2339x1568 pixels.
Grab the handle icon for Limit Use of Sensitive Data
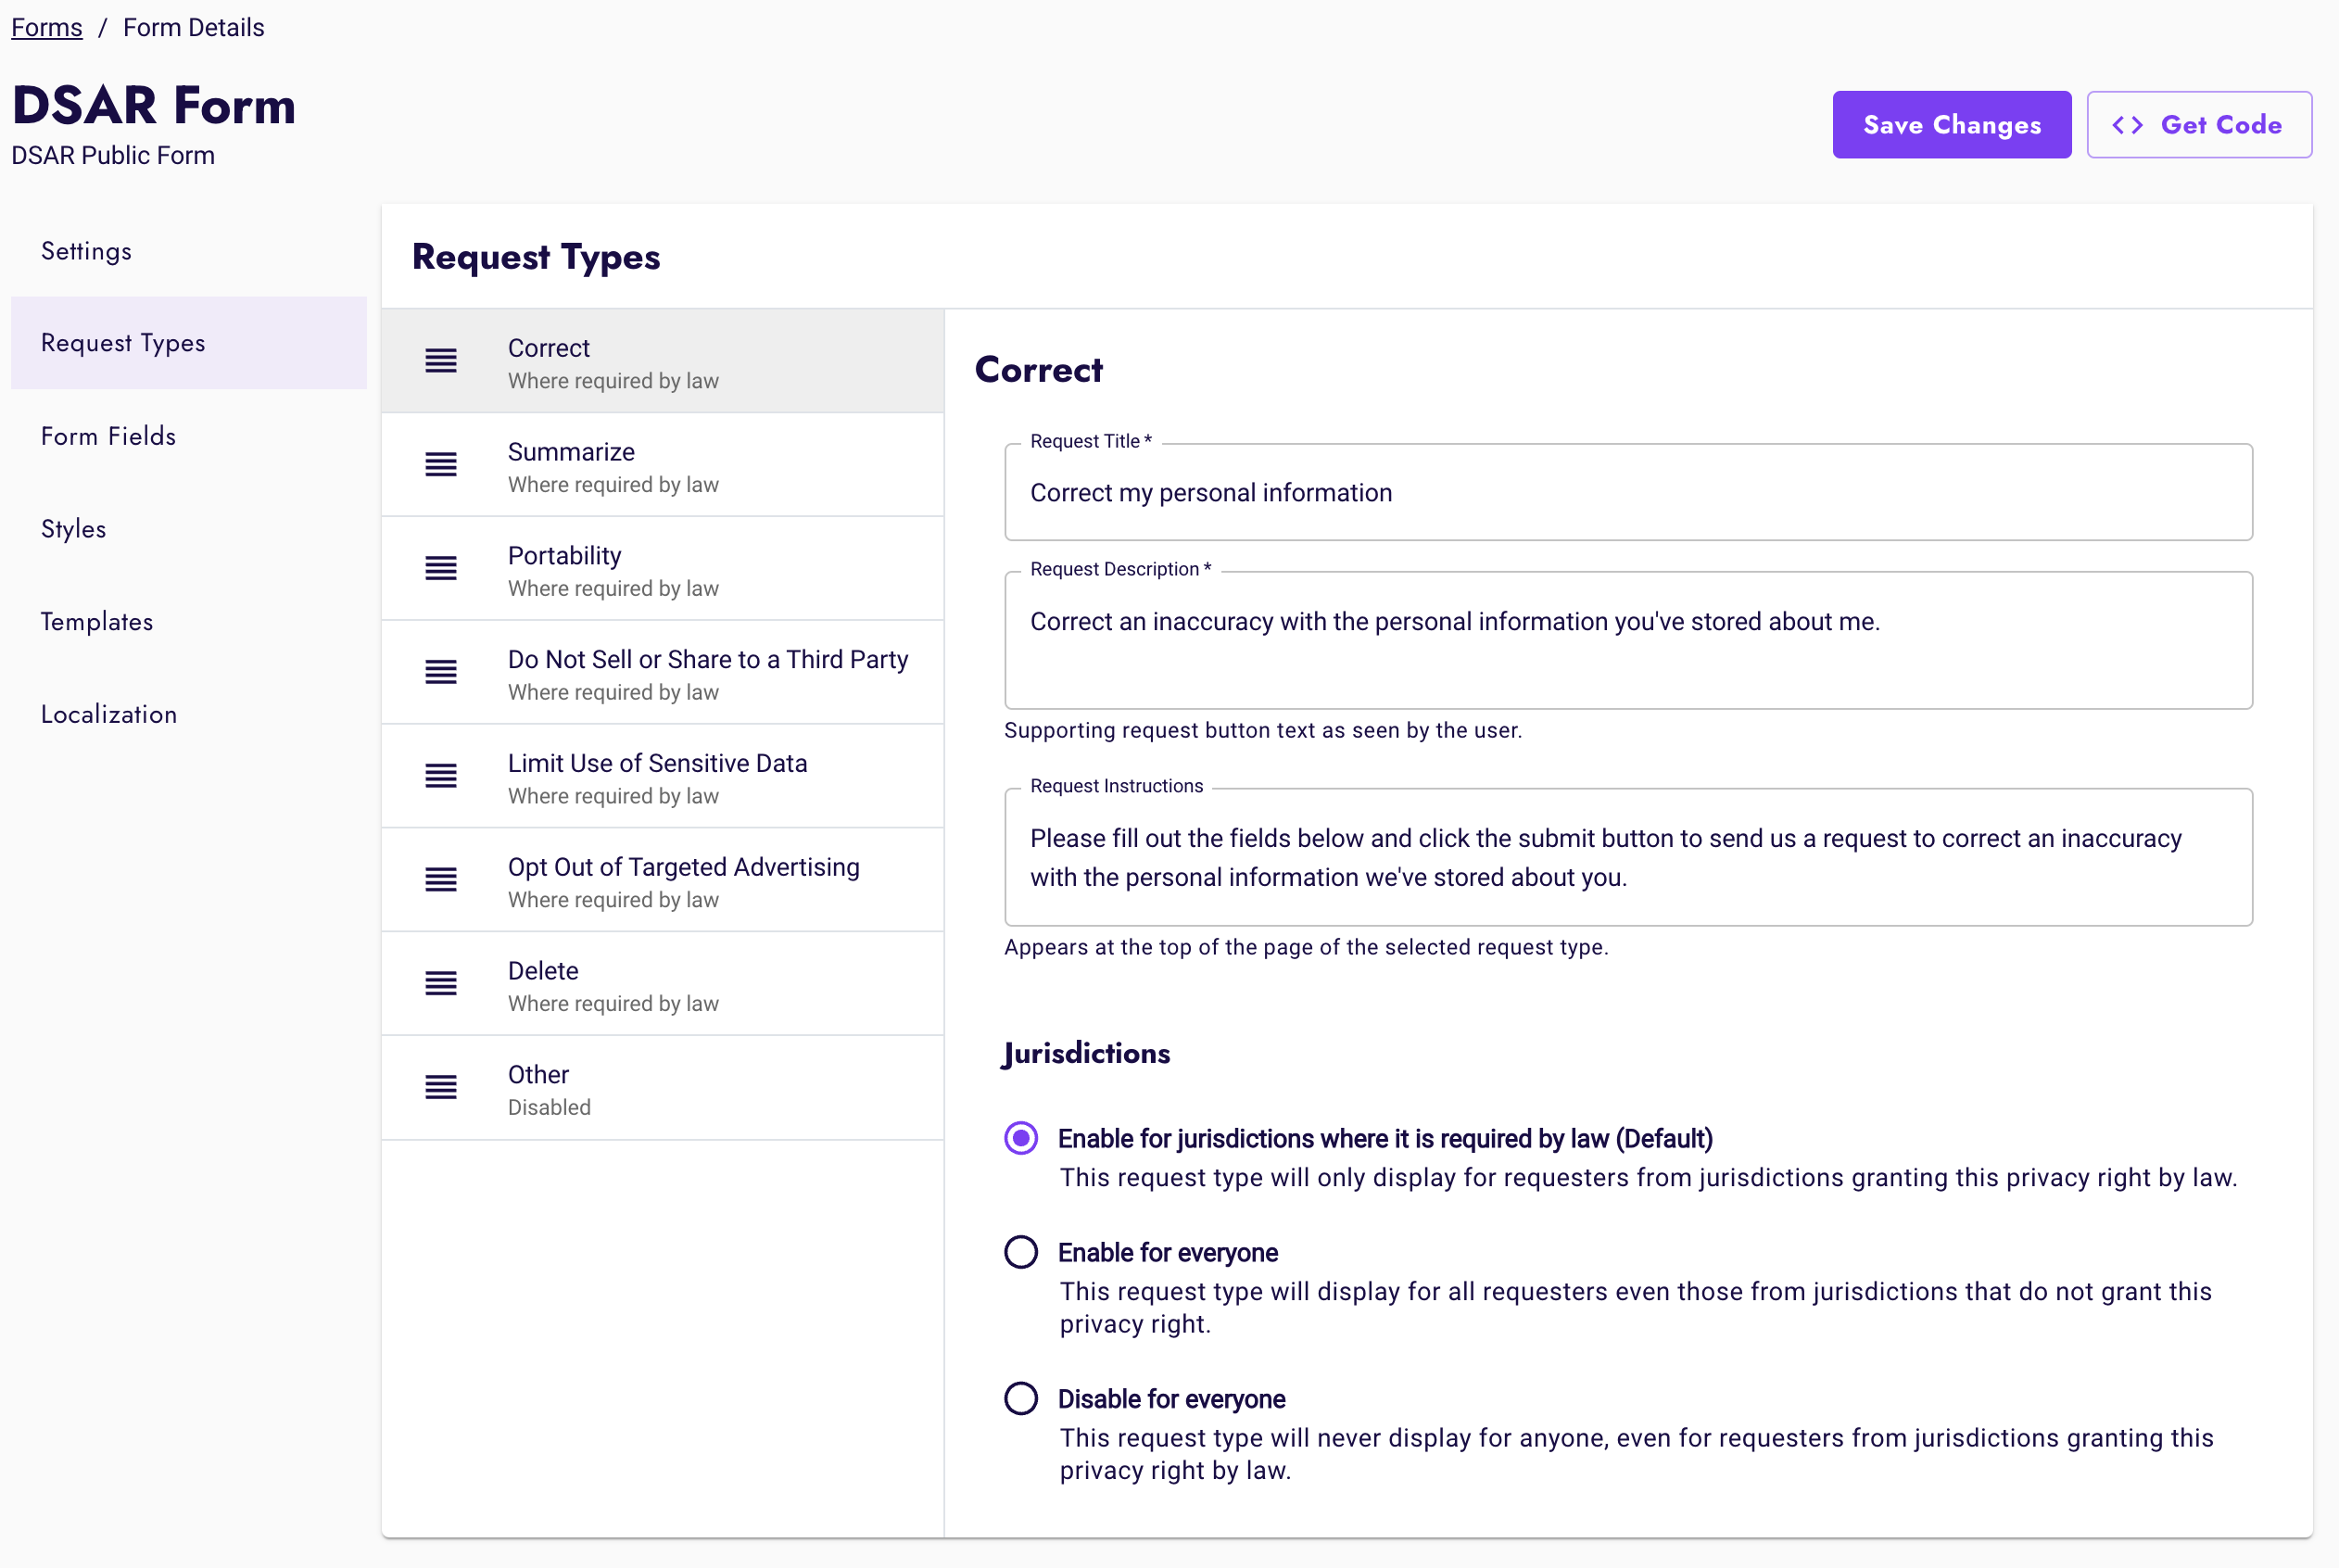441,776
